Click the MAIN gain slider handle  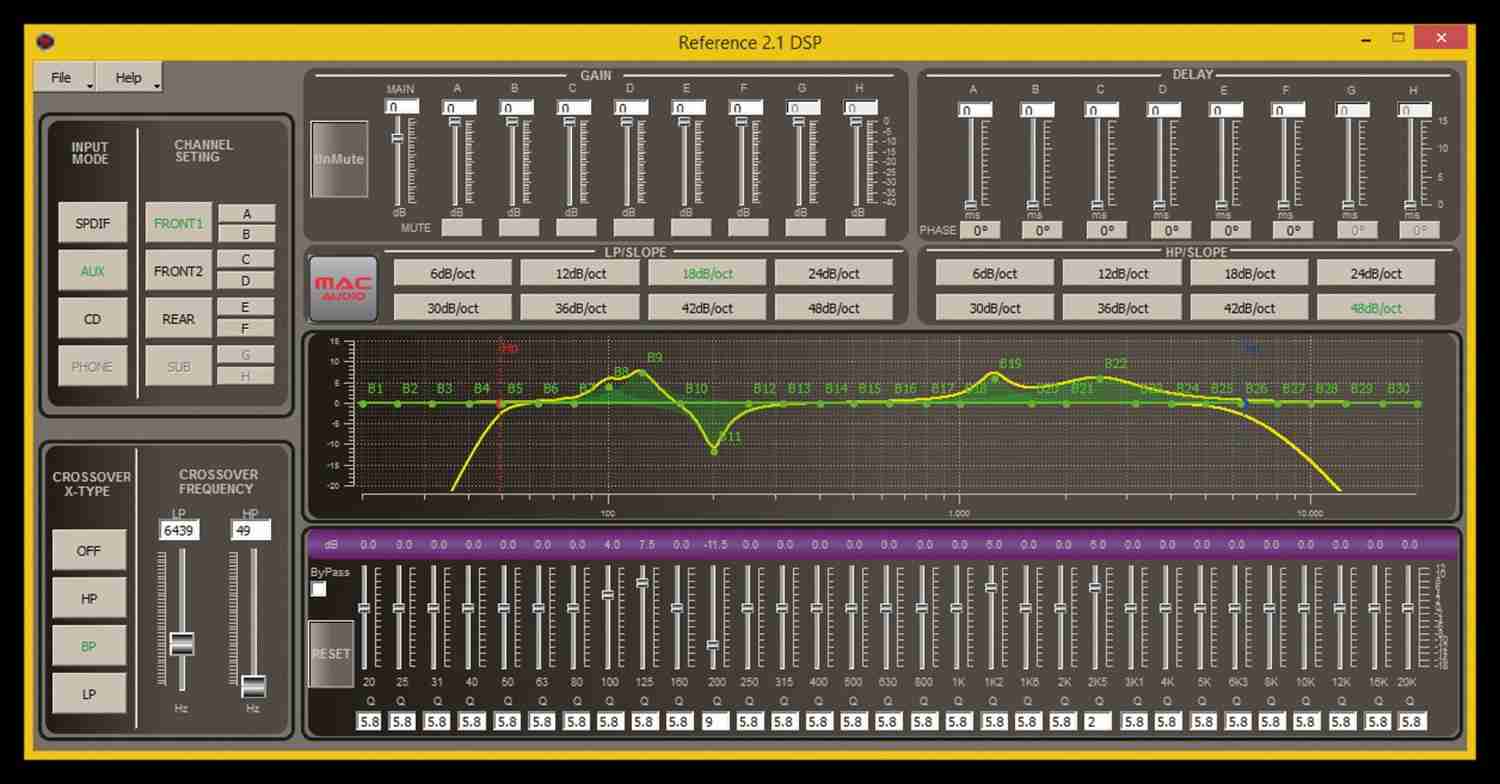398,137
